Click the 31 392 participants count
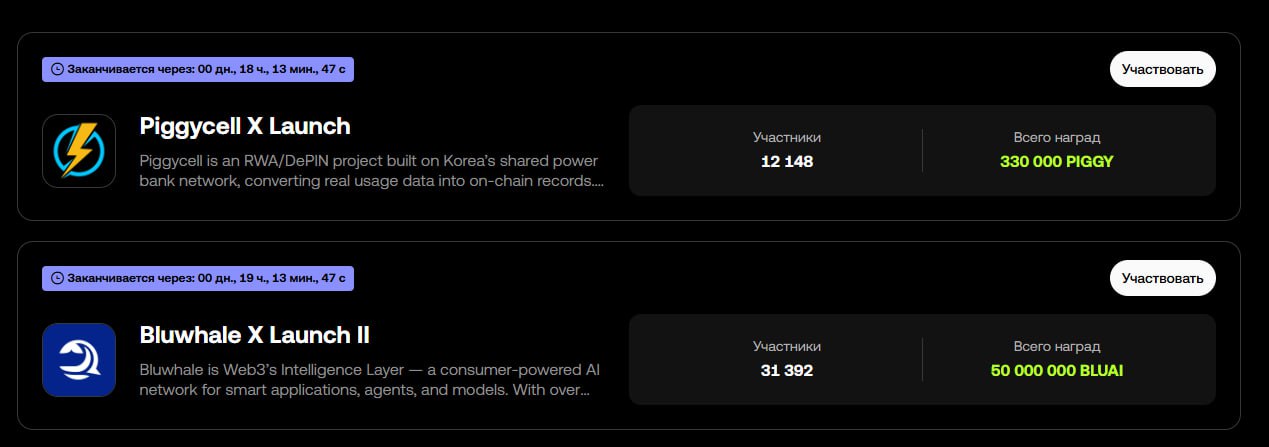Viewport: 1269px width, 447px height. point(787,370)
